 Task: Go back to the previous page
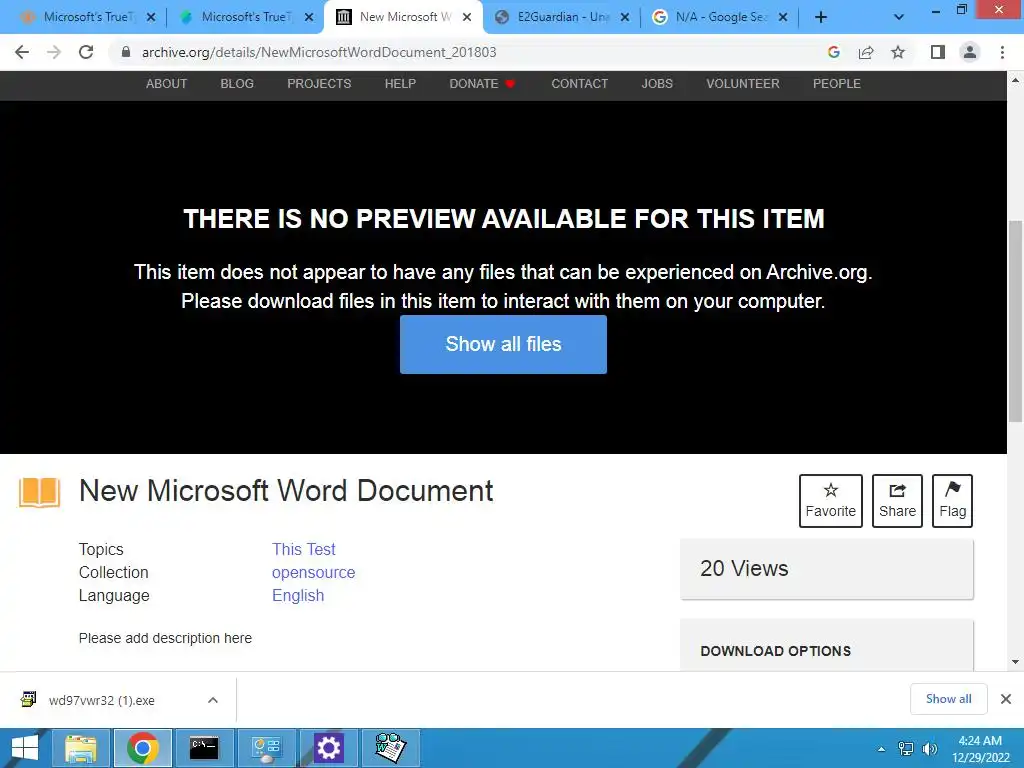pyautogui.click(x=22, y=52)
